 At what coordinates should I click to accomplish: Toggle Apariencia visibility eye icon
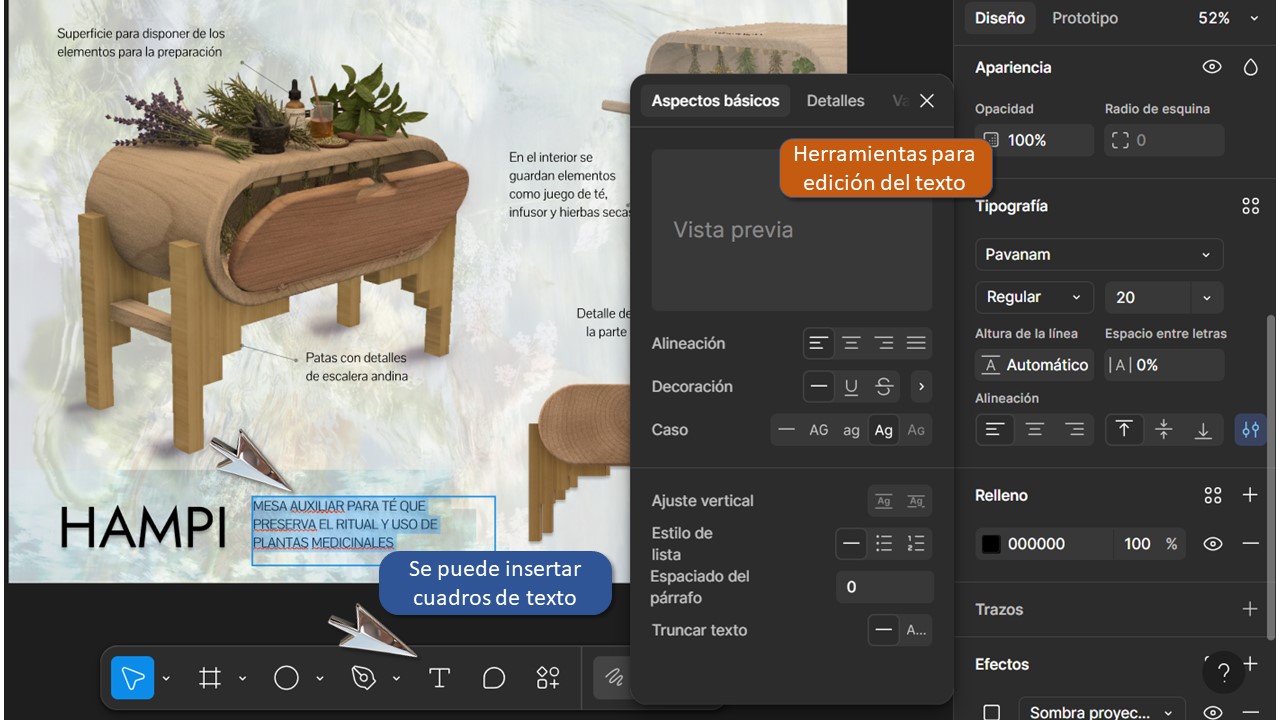tap(1212, 67)
